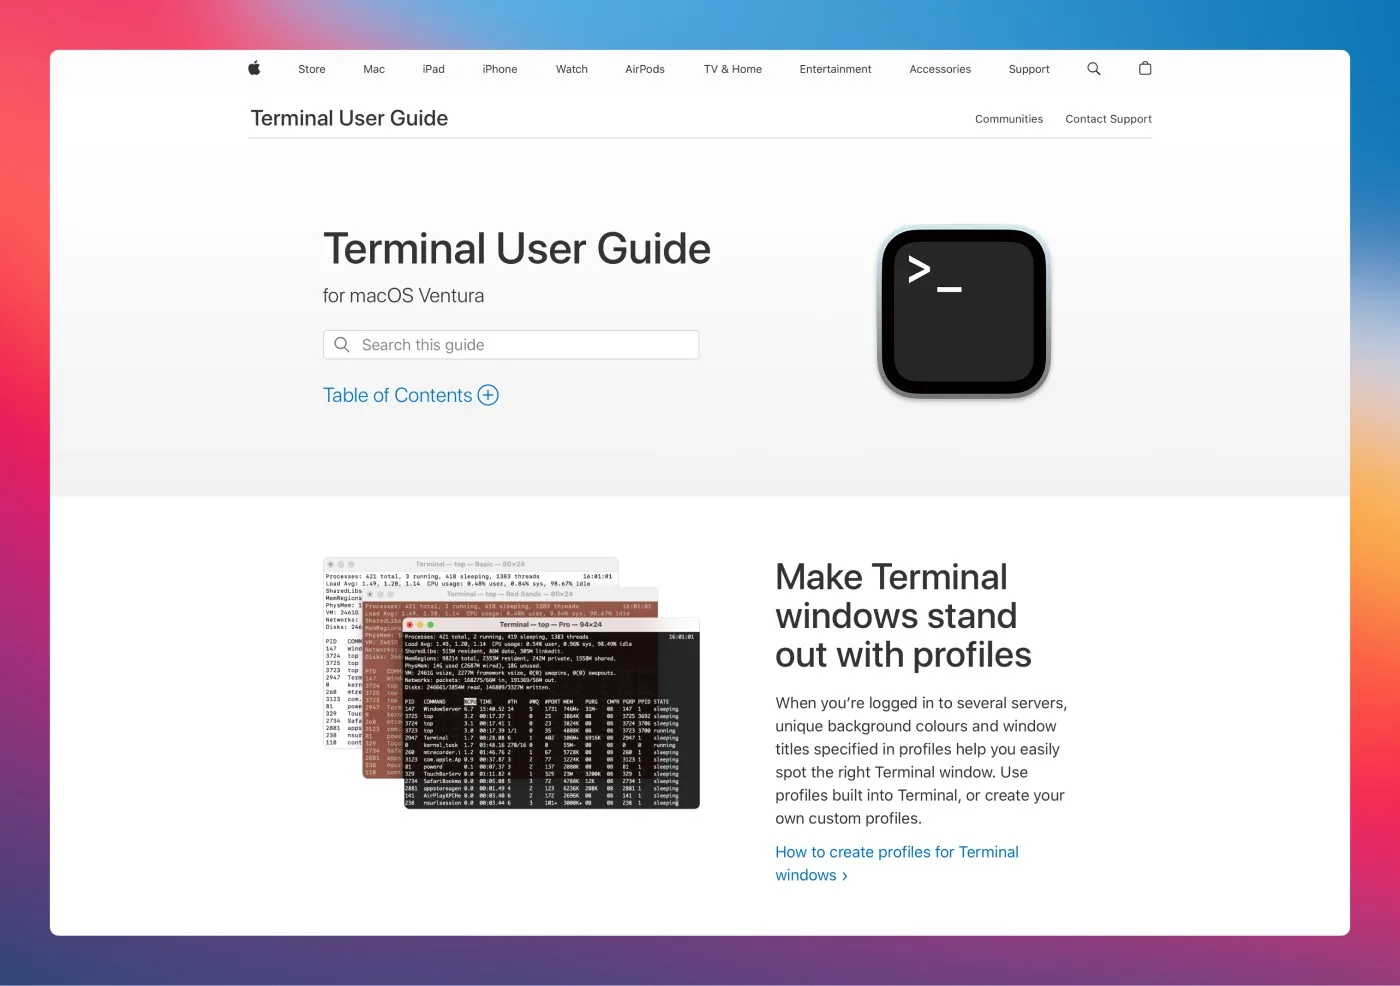The height and width of the screenshot is (986, 1400).
Task: Open the Store menu
Action: point(312,69)
